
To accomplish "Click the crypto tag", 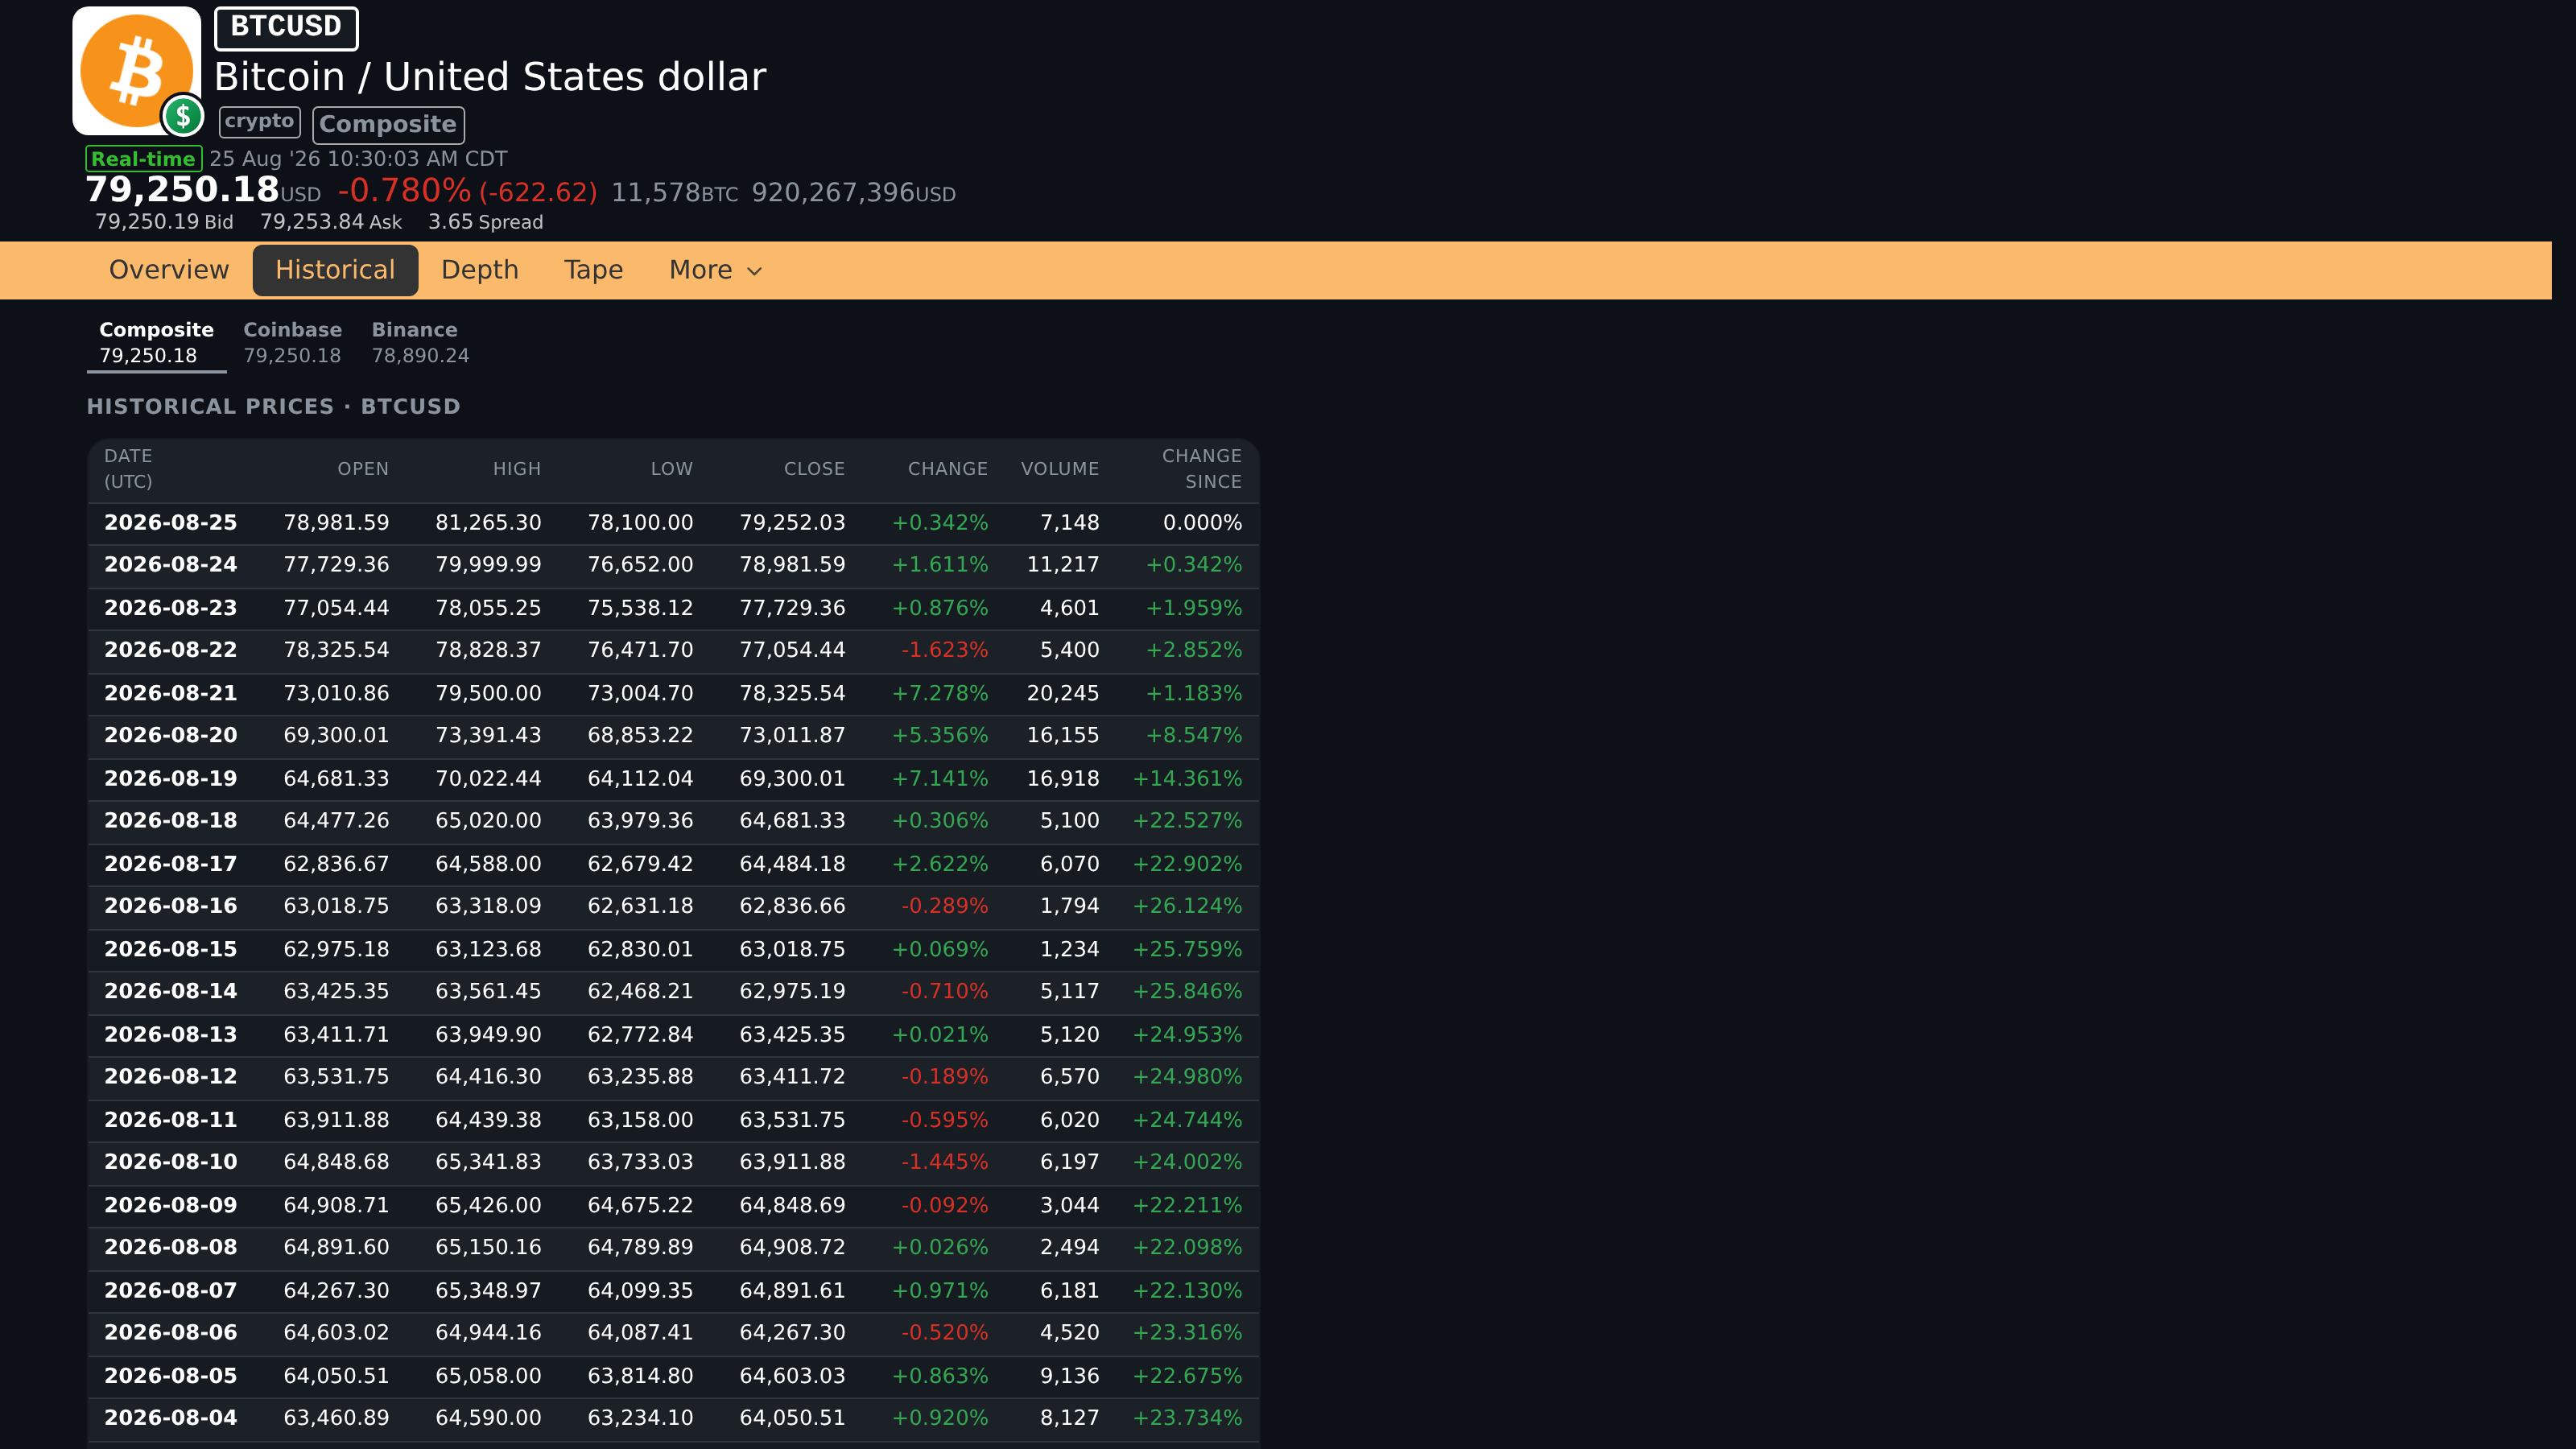I will click(x=259, y=122).
